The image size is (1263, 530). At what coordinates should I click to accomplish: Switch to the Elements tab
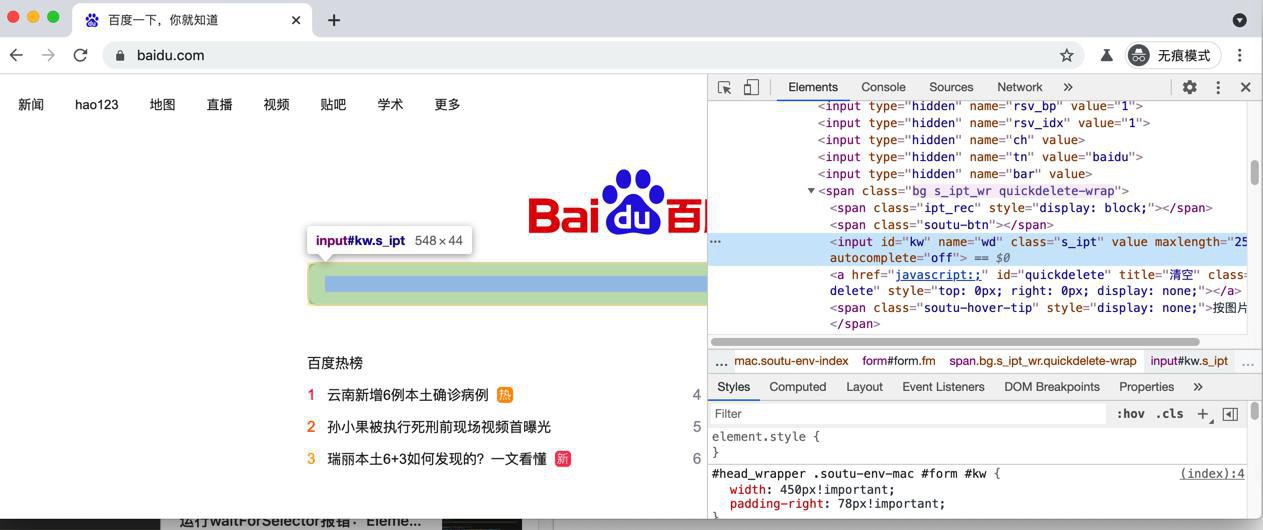click(x=813, y=87)
